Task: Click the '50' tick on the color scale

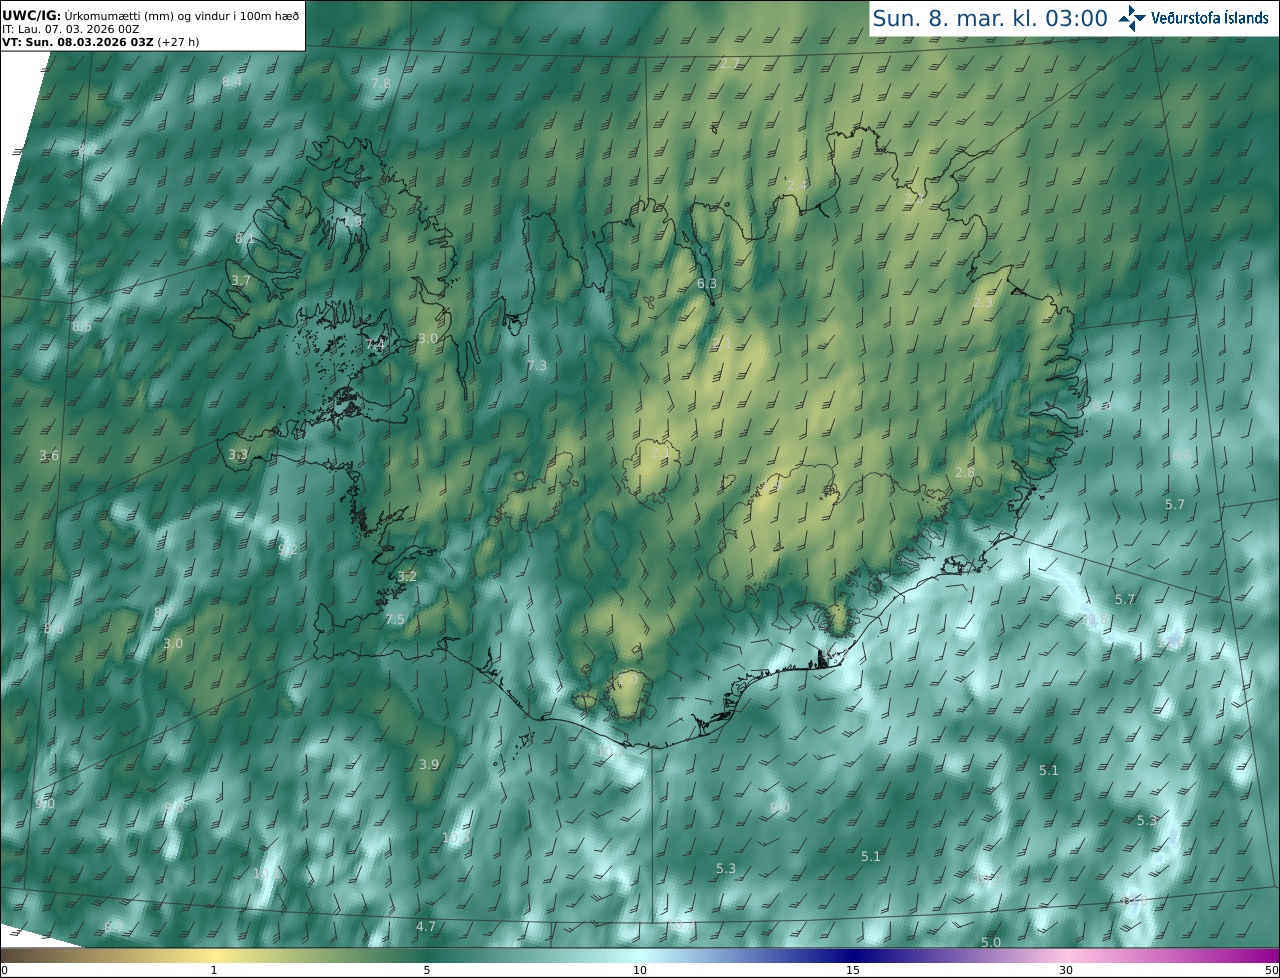Action: [1271, 970]
